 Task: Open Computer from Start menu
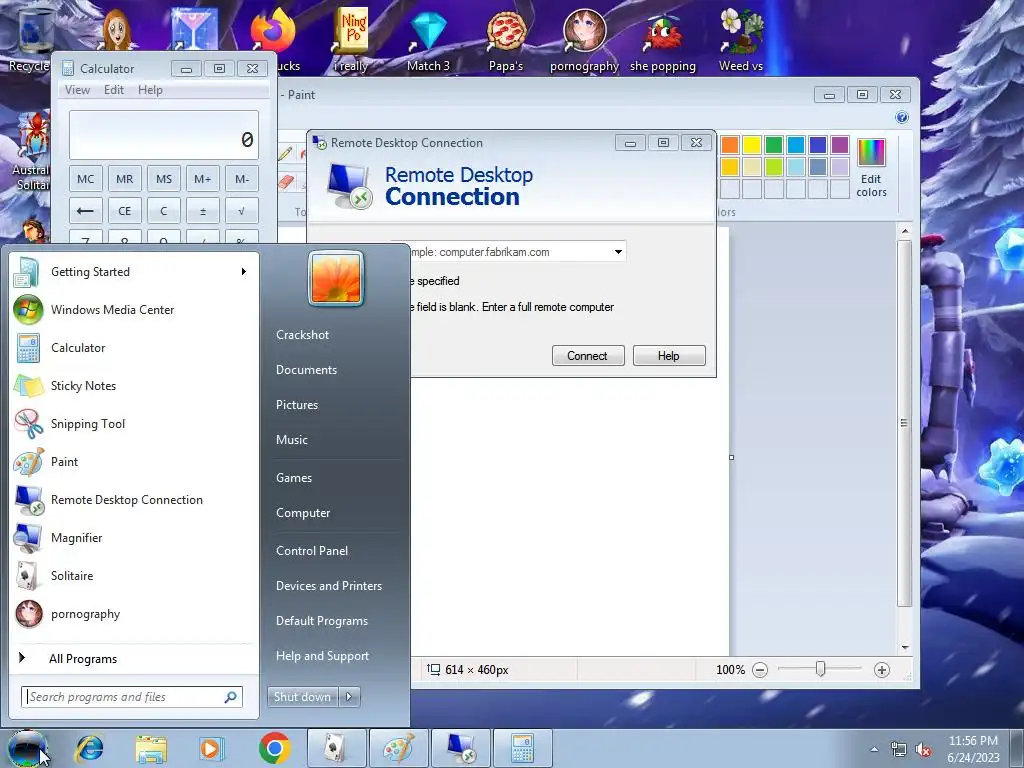tap(303, 513)
